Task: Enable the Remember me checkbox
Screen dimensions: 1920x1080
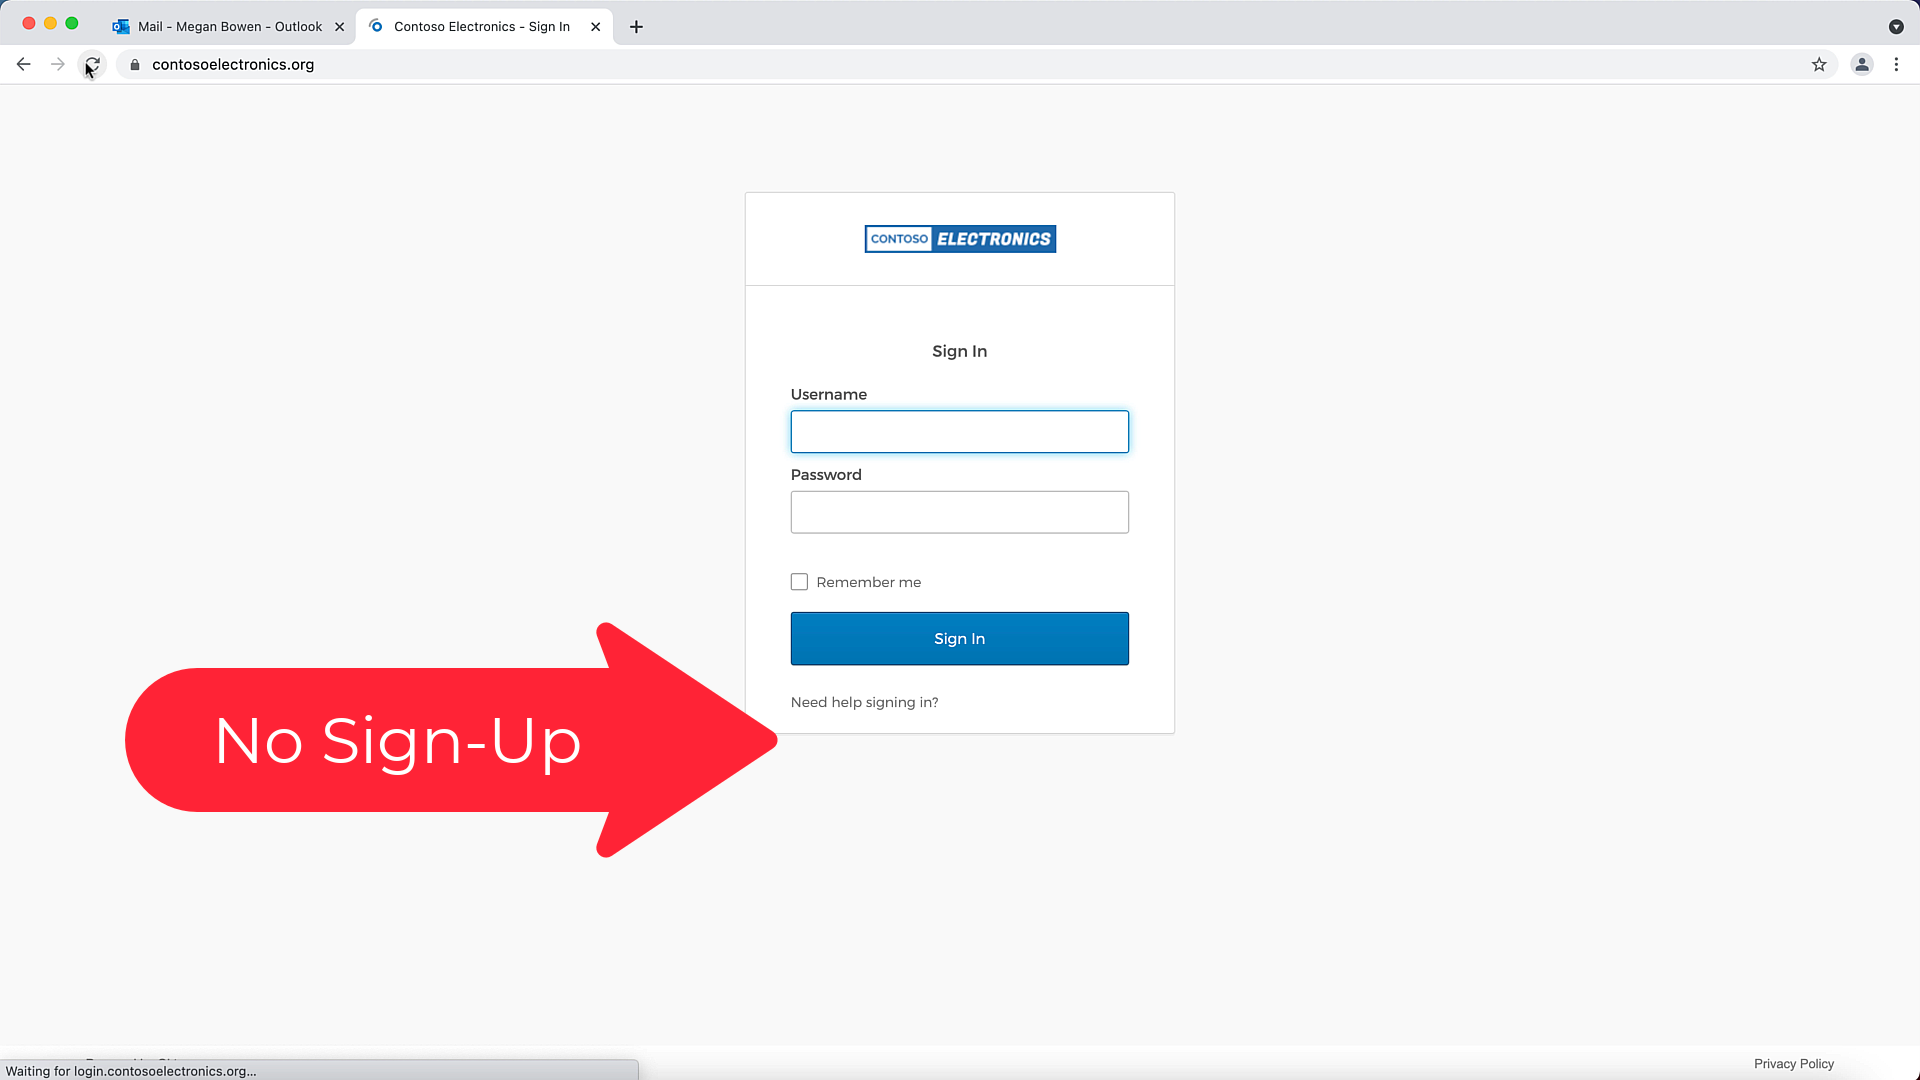Action: coord(799,582)
